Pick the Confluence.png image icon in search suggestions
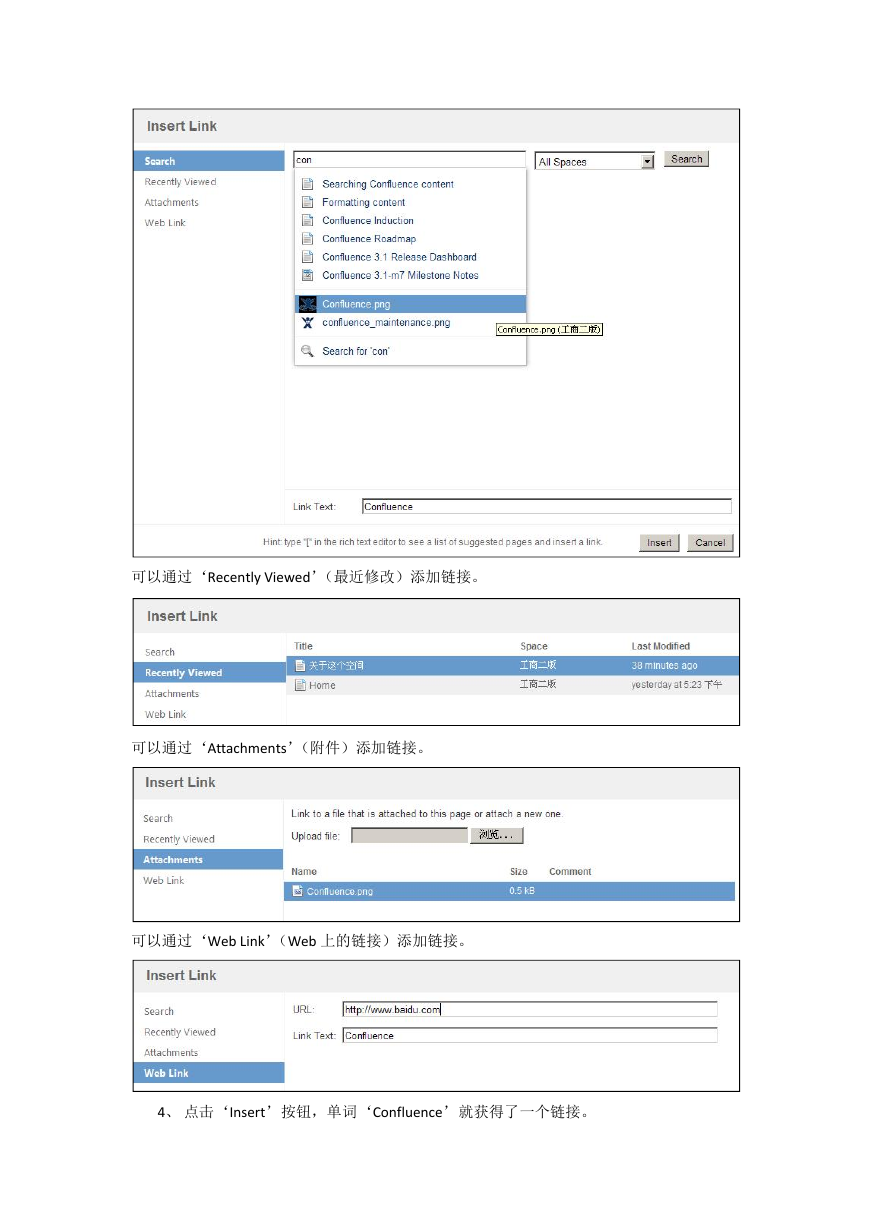The width and height of the screenshot is (869, 1228). pos(308,304)
